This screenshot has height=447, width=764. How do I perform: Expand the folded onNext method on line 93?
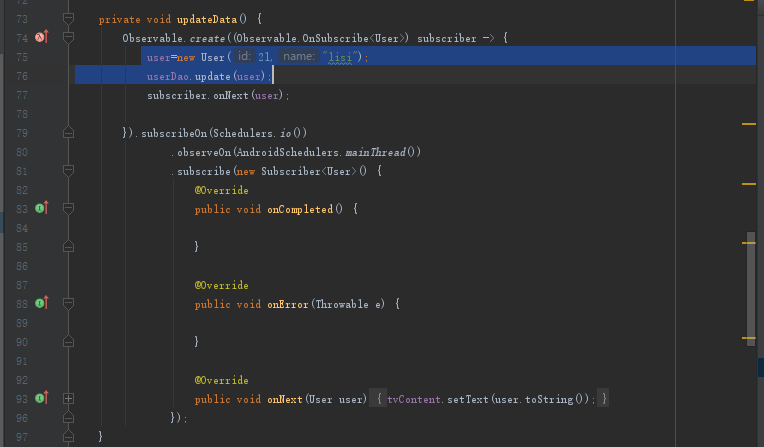click(x=68, y=399)
